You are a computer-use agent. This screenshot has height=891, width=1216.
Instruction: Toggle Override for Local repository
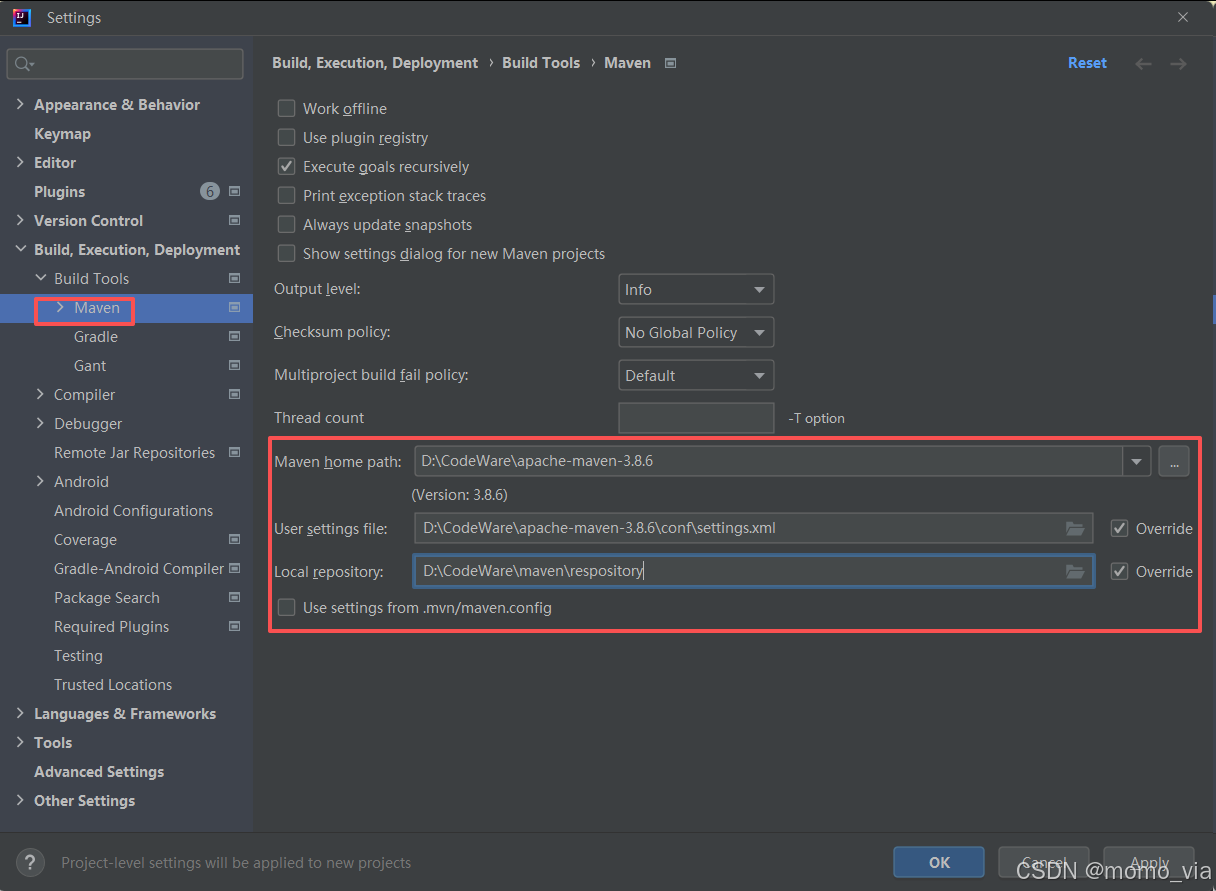tap(1120, 571)
